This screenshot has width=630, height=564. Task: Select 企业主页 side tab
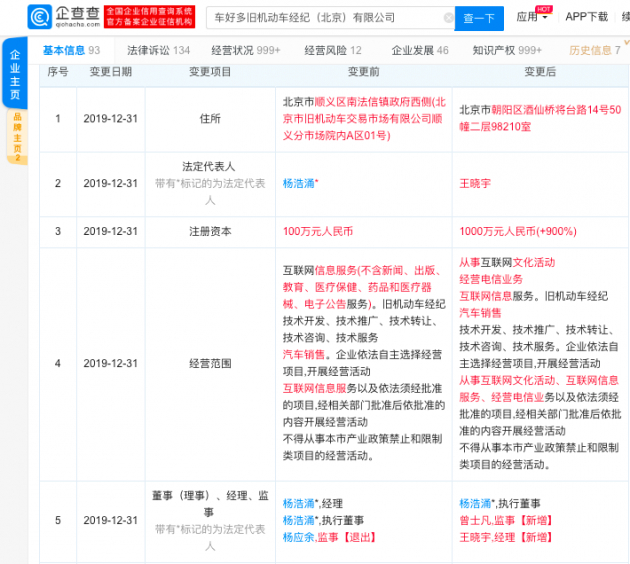tap(15, 73)
